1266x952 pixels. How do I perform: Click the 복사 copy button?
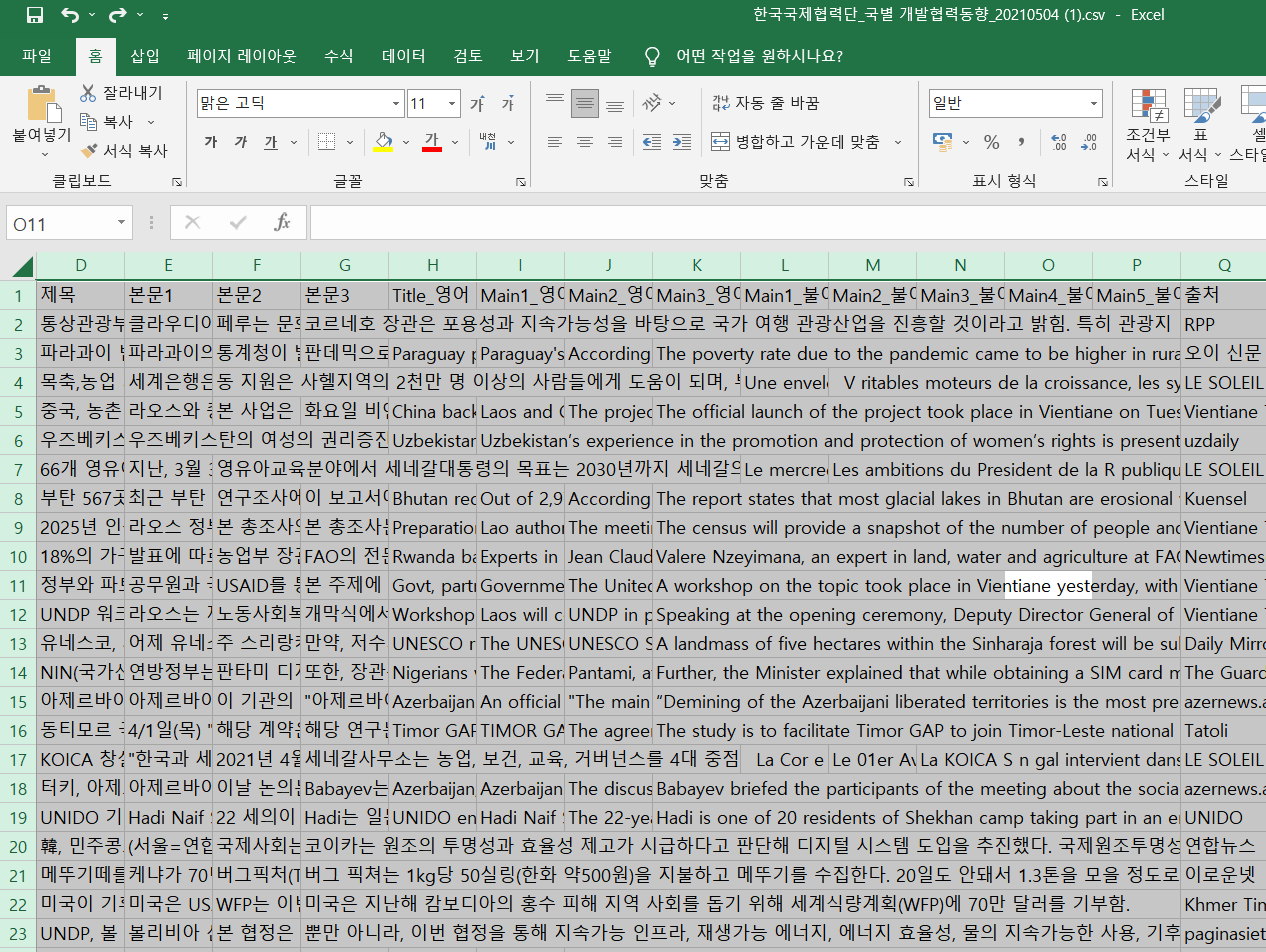(x=107, y=122)
